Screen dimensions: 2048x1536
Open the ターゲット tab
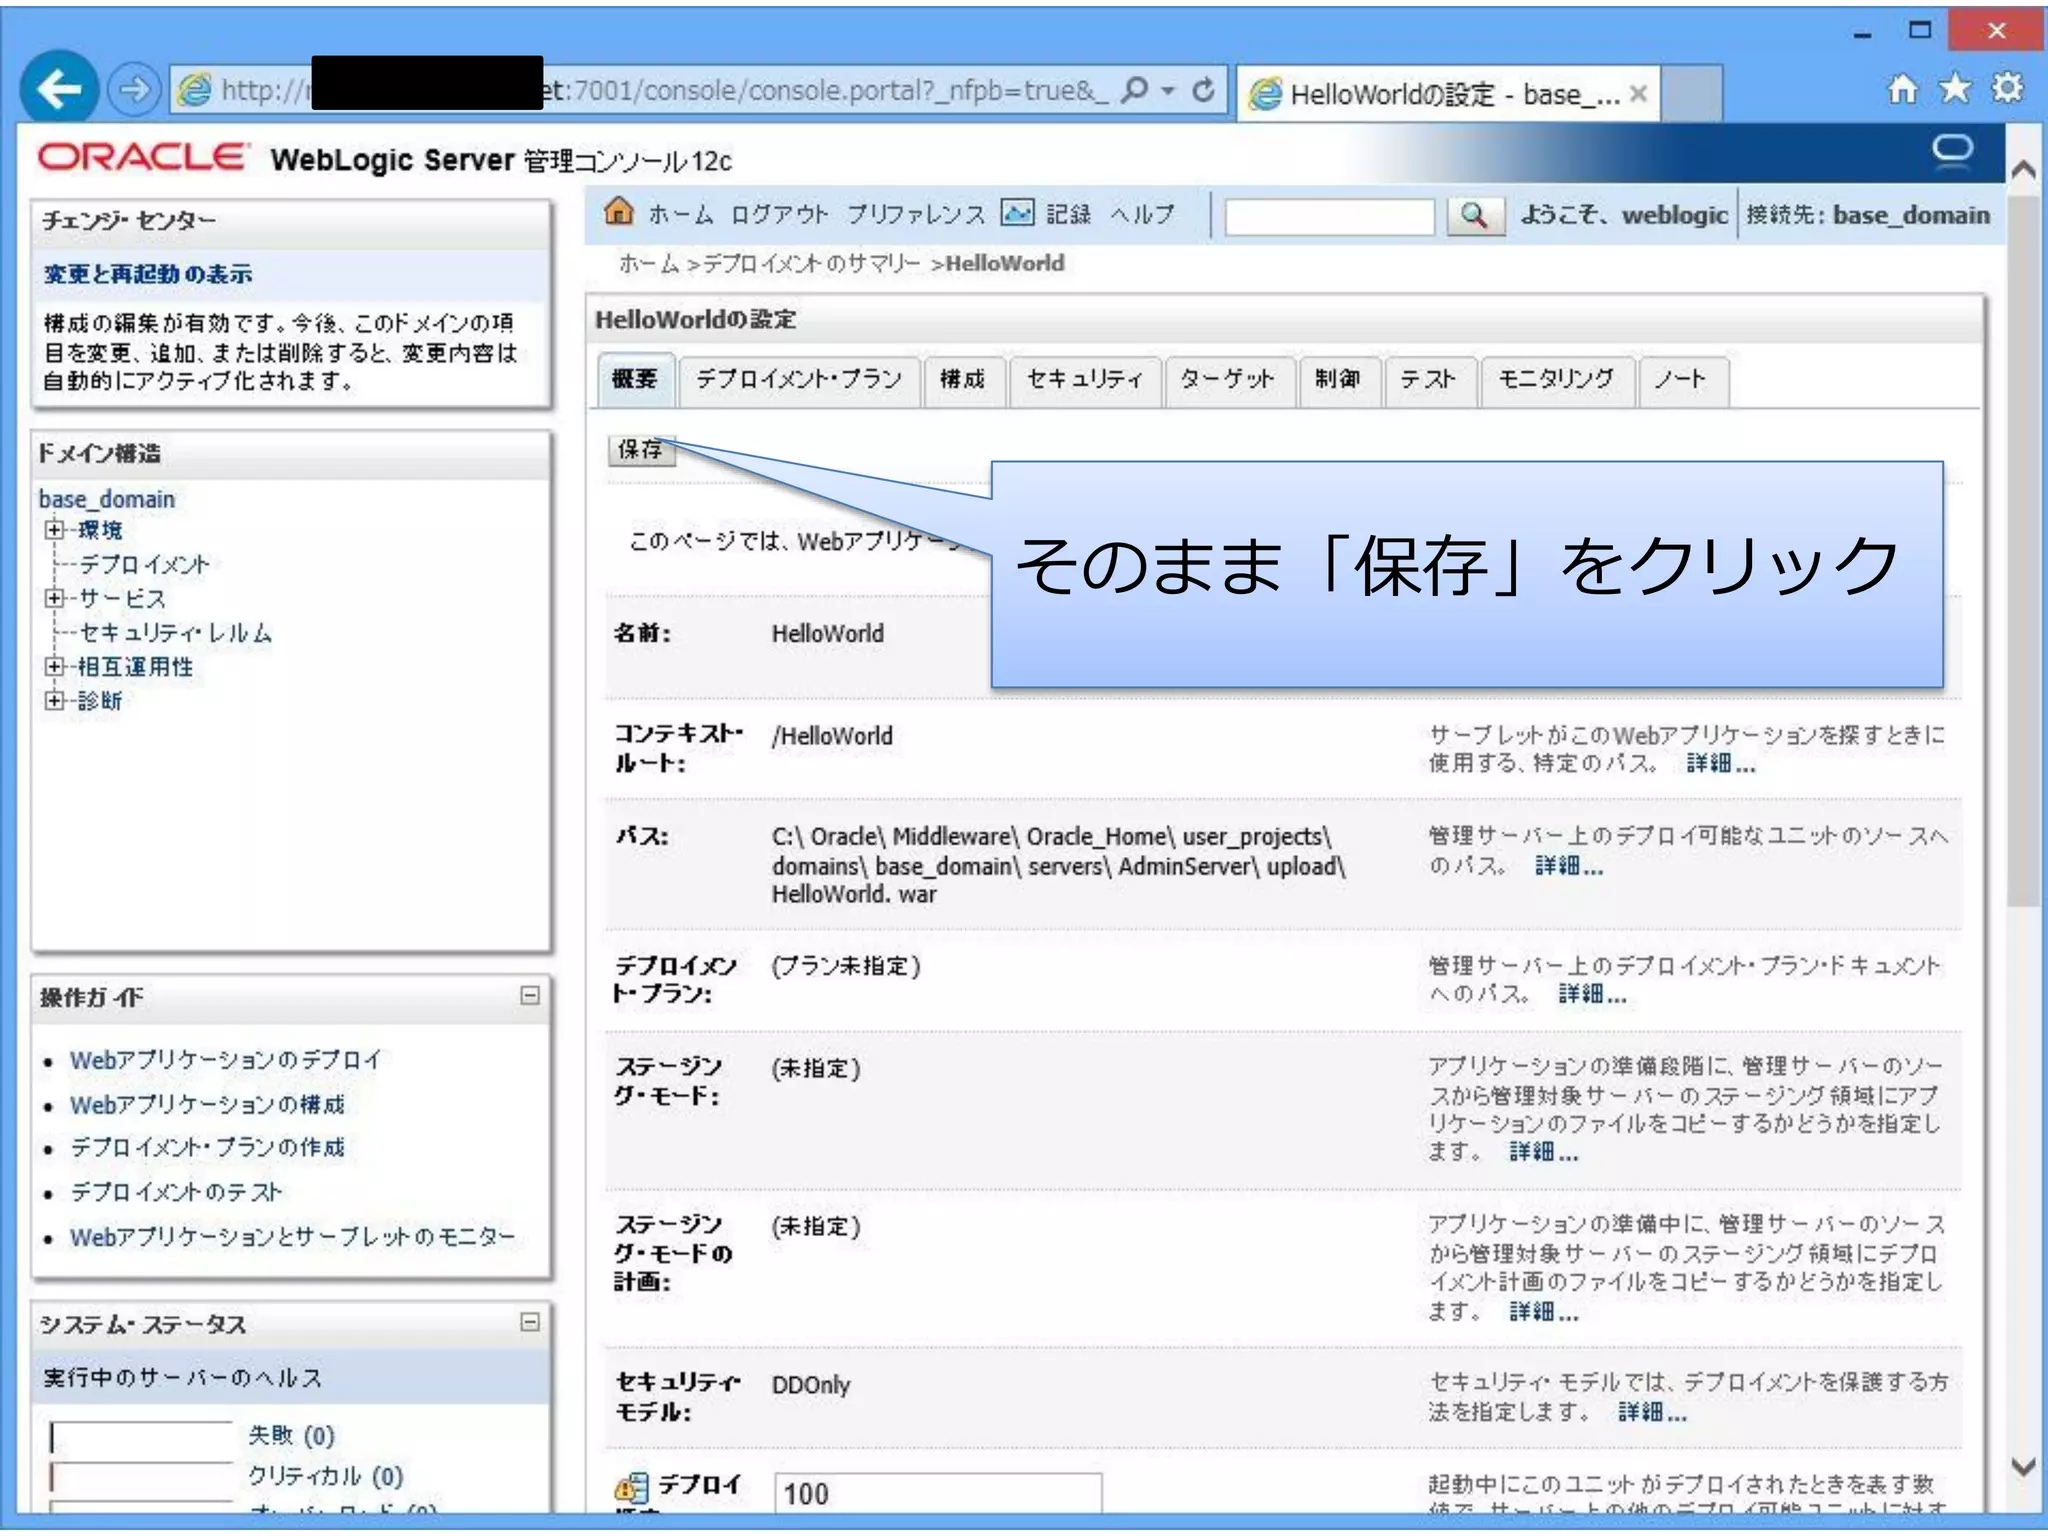(1229, 380)
